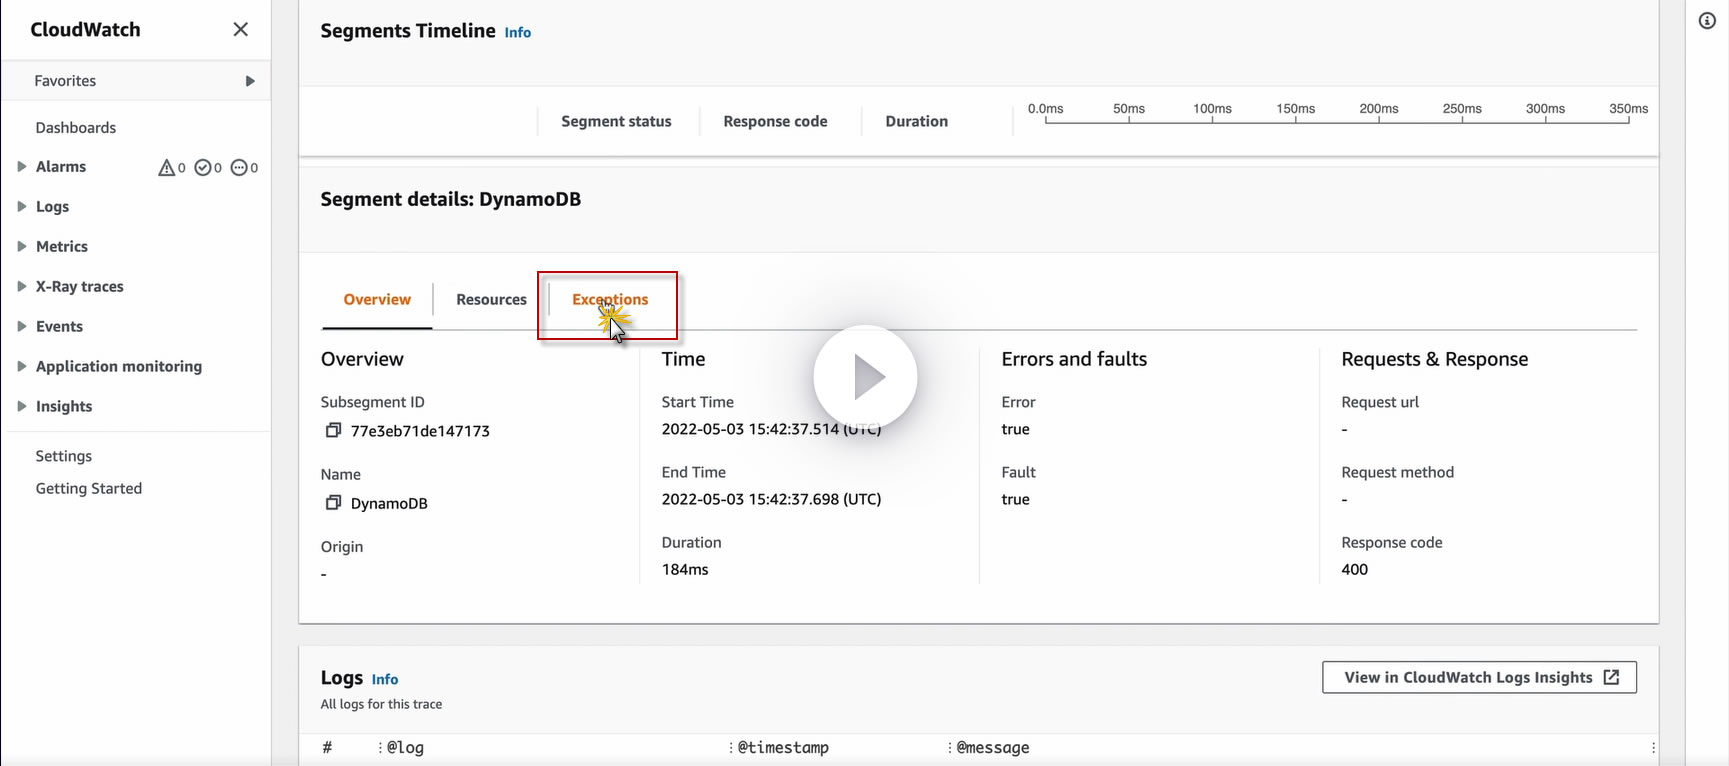Select the Response code column header
Image resolution: width=1729 pixels, height=766 pixels.
[775, 121]
